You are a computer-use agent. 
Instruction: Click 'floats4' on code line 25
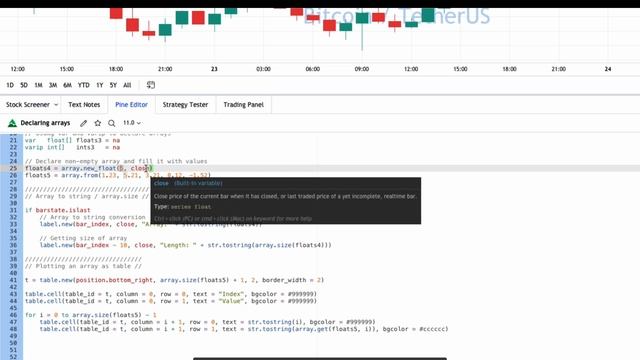(x=38, y=168)
